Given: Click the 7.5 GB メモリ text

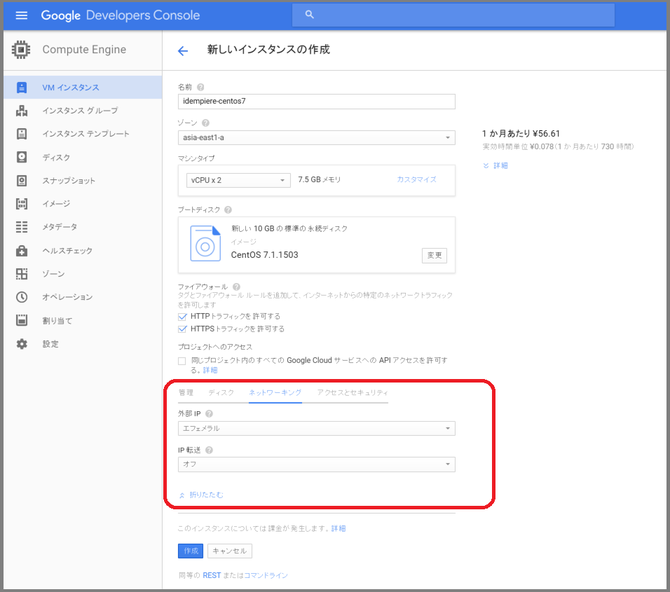Looking at the screenshot, I should 319,180.
